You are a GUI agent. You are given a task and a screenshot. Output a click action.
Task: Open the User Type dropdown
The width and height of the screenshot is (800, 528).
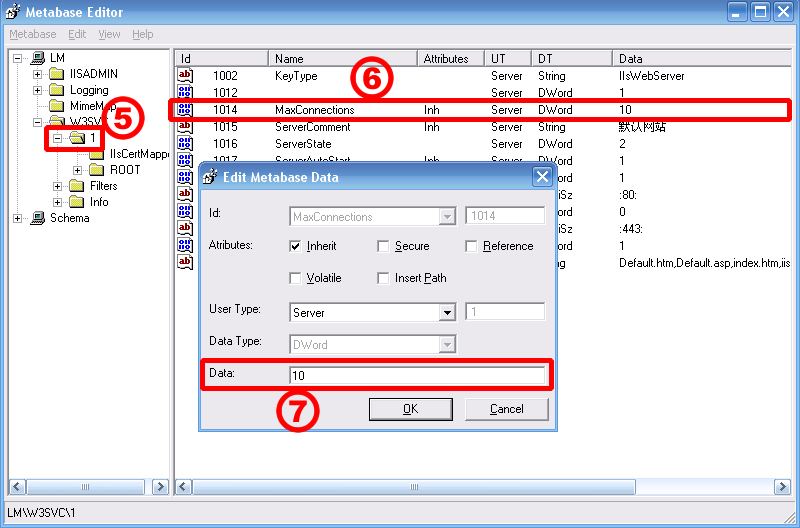point(447,312)
